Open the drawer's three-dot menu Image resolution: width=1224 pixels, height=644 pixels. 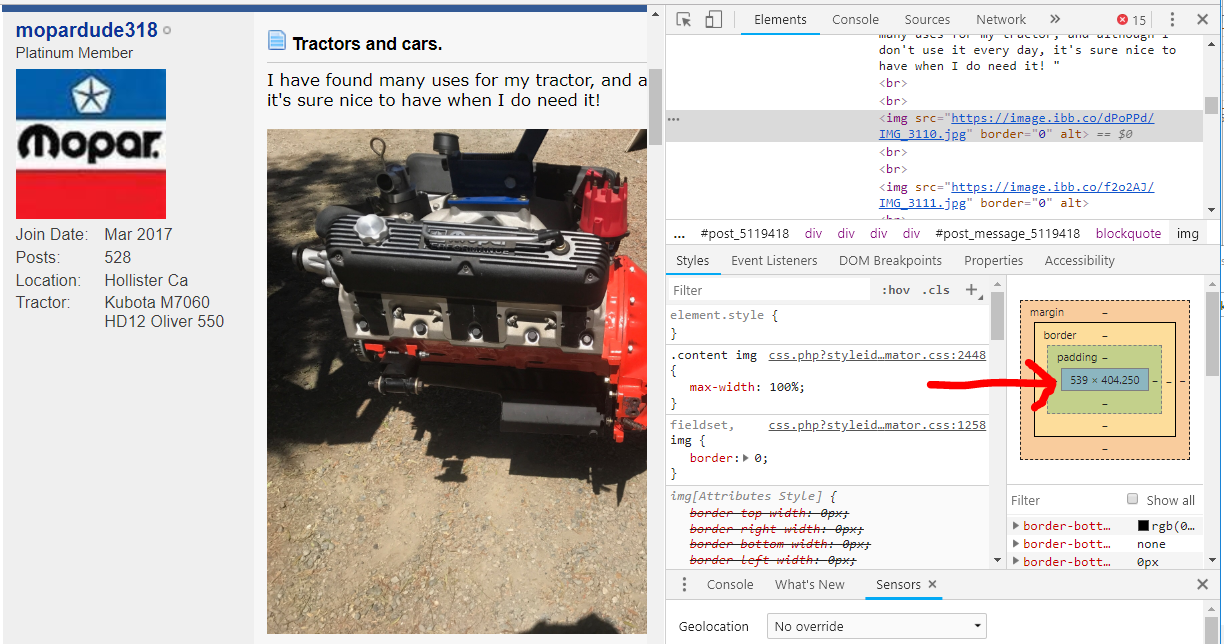(x=685, y=585)
